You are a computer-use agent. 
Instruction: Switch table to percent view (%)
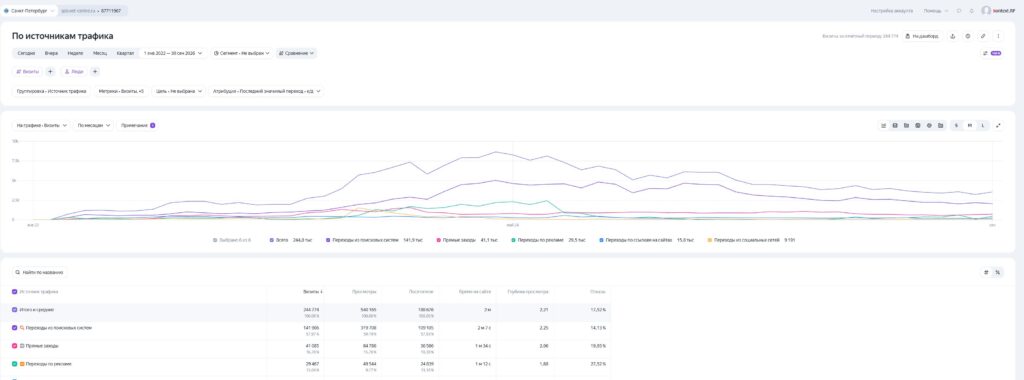coord(997,272)
